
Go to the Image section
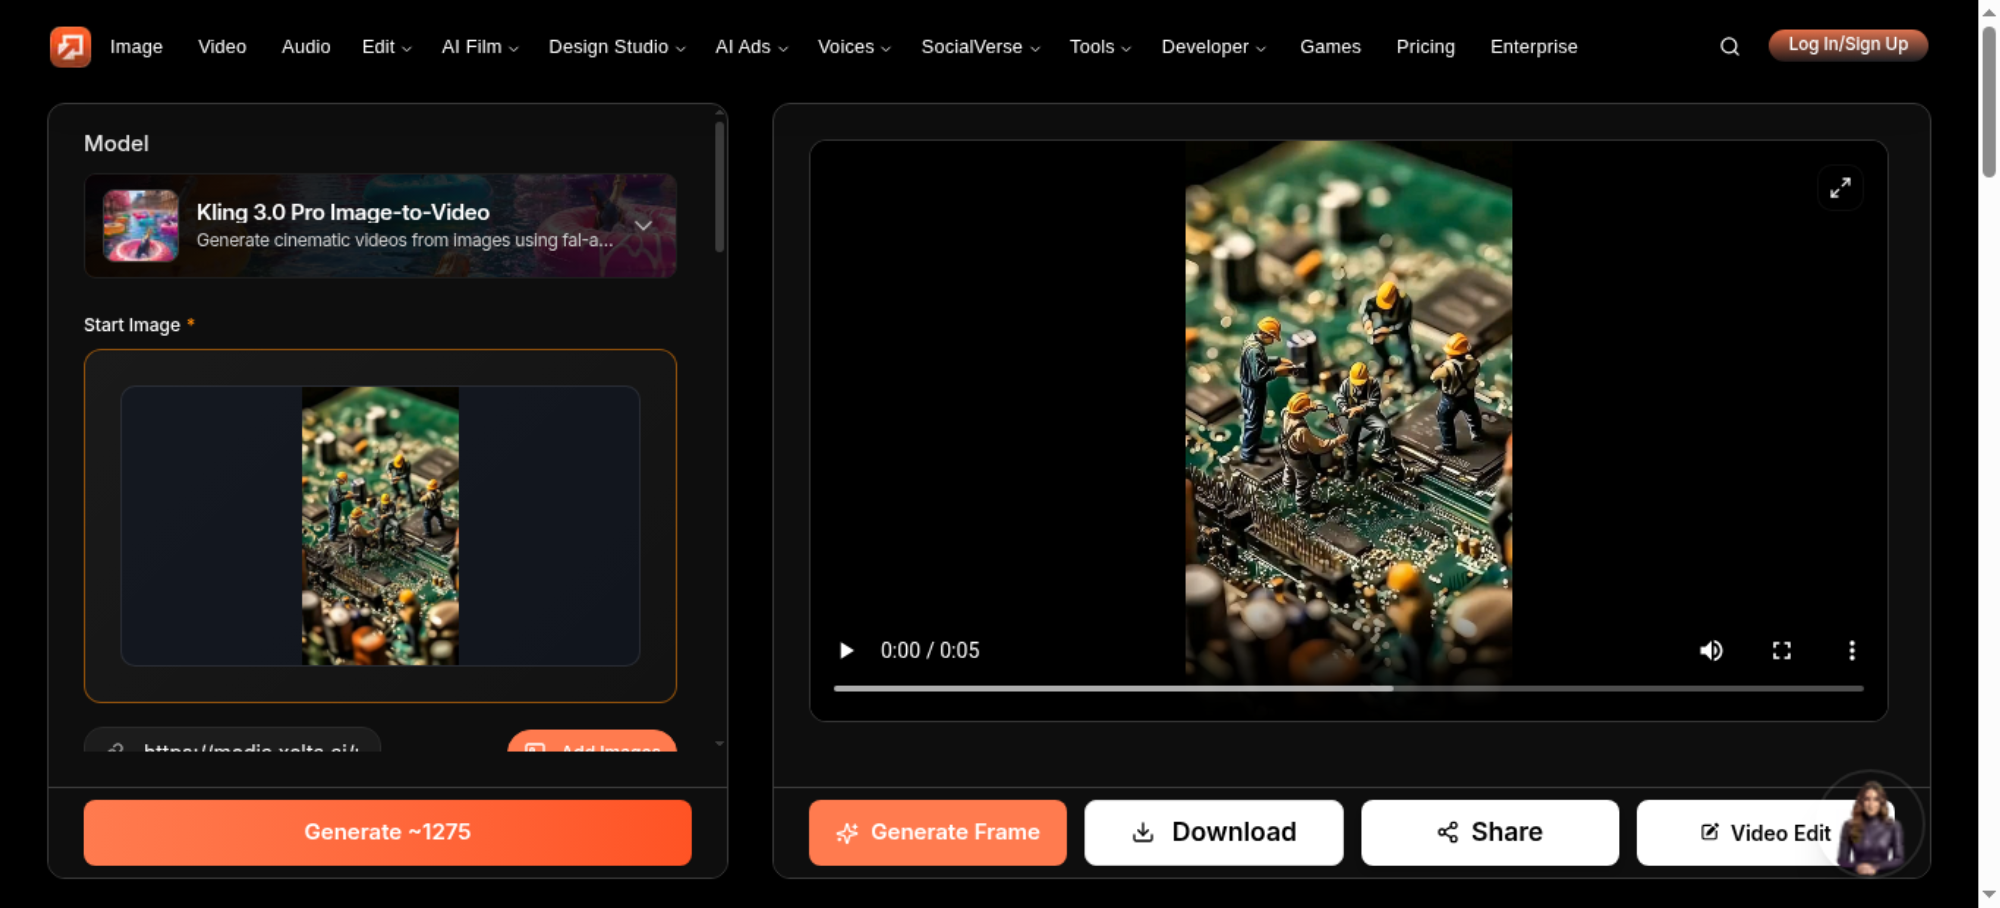point(136,47)
